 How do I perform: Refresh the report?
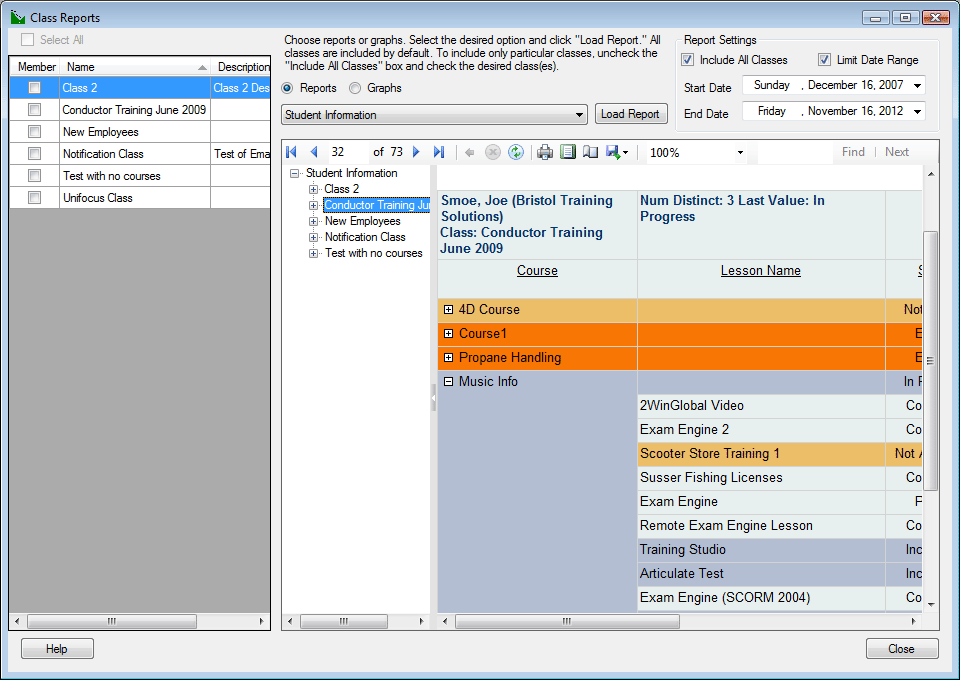(516, 152)
